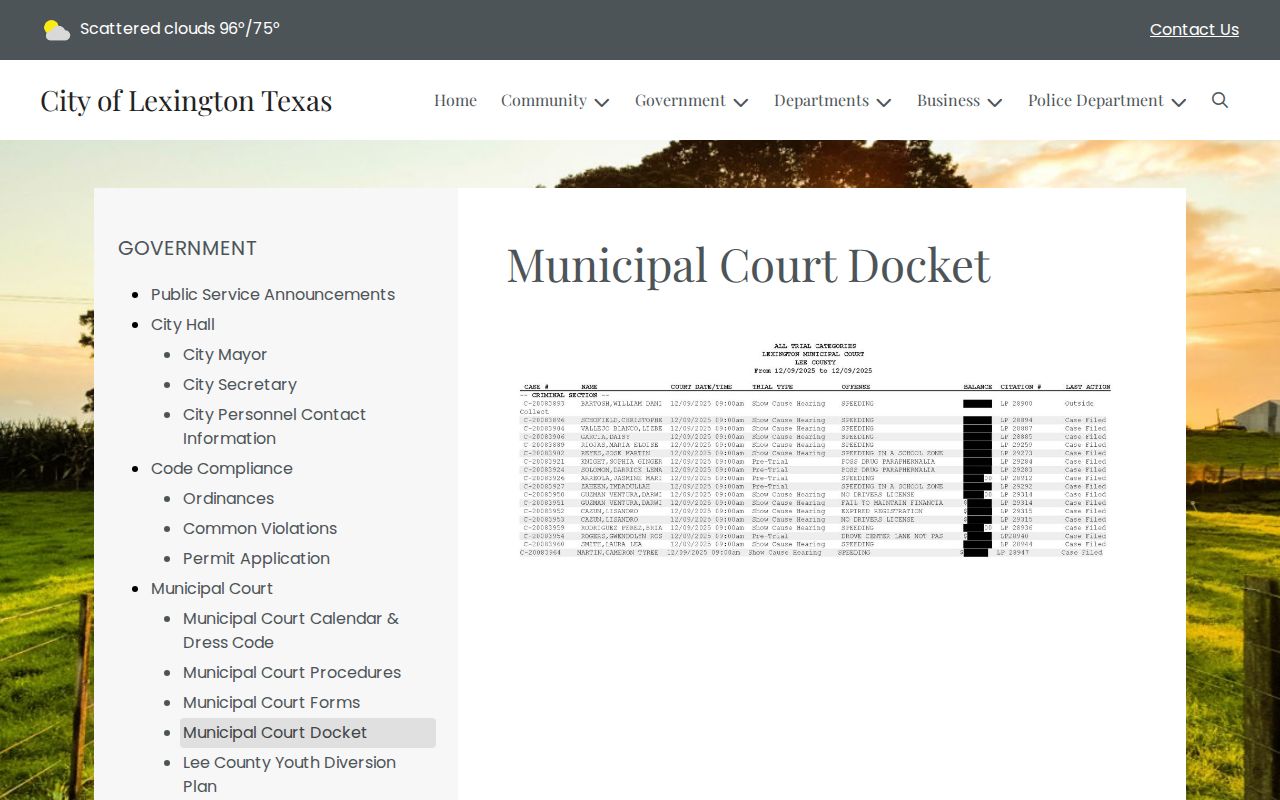
Task: Open the Government menu item
Action: (680, 100)
